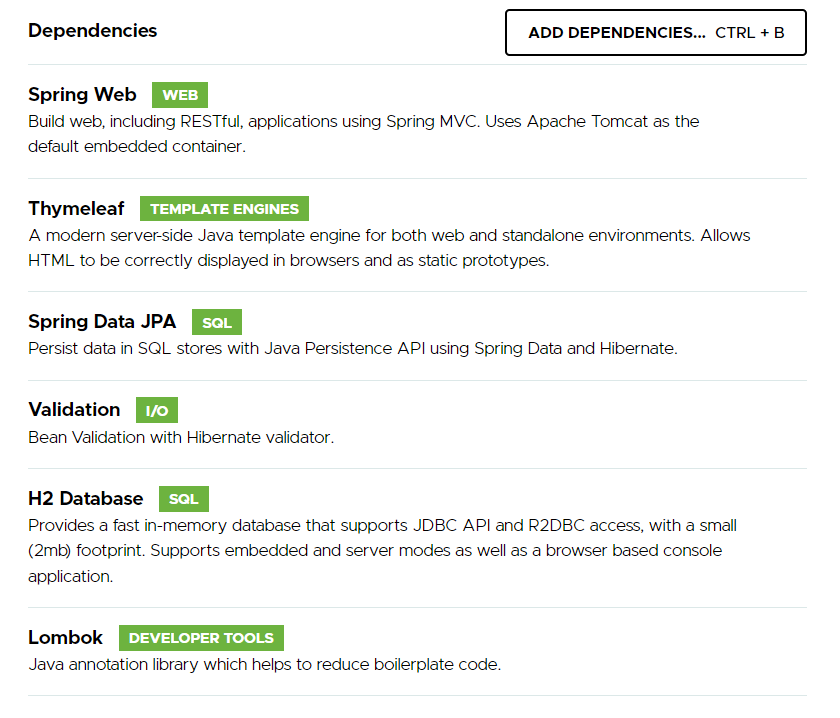Click the Lombok description text
This screenshot has width=840, height=718.
click(264, 664)
